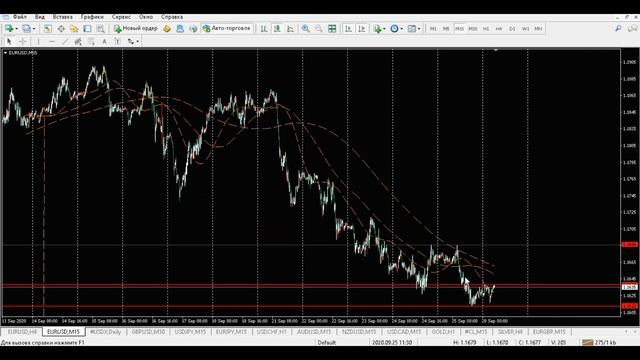Click the zoom in magnifier icon
The image size is (640, 360).
click(305, 29)
